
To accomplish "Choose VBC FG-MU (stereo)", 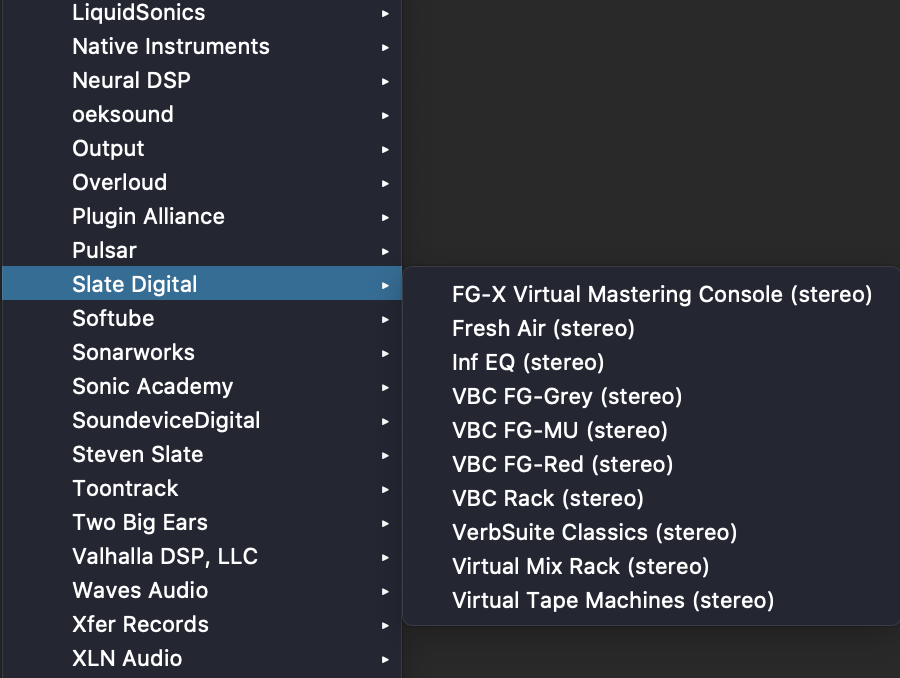I will pyautogui.click(x=651, y=431).
